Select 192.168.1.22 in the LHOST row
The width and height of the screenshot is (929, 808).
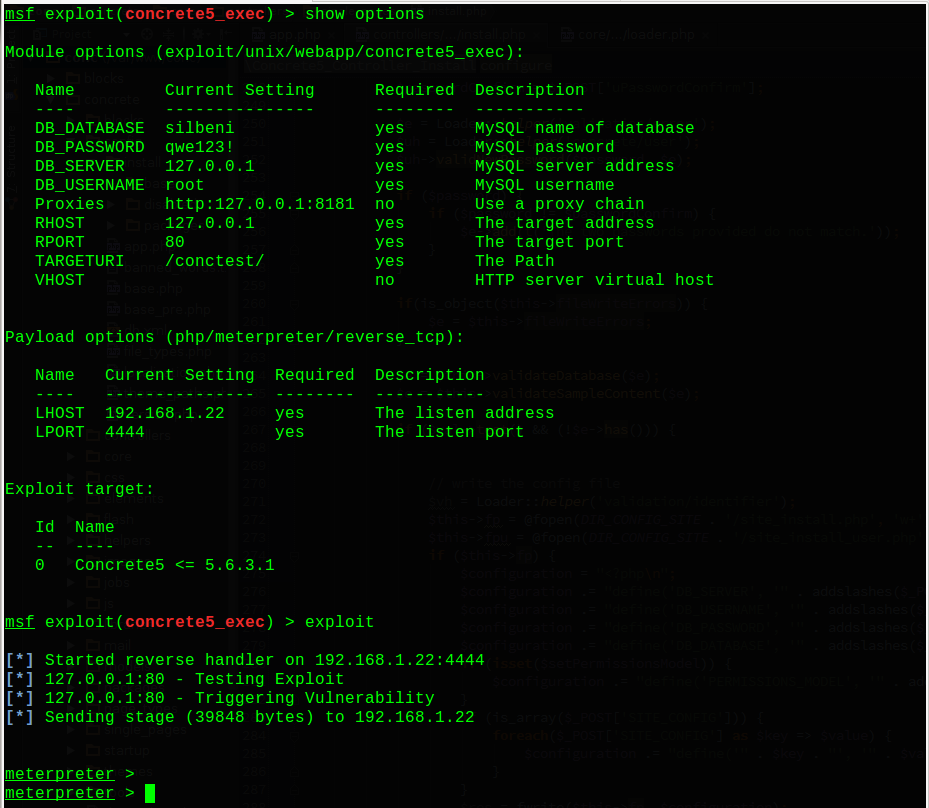(x=165, y=413)
